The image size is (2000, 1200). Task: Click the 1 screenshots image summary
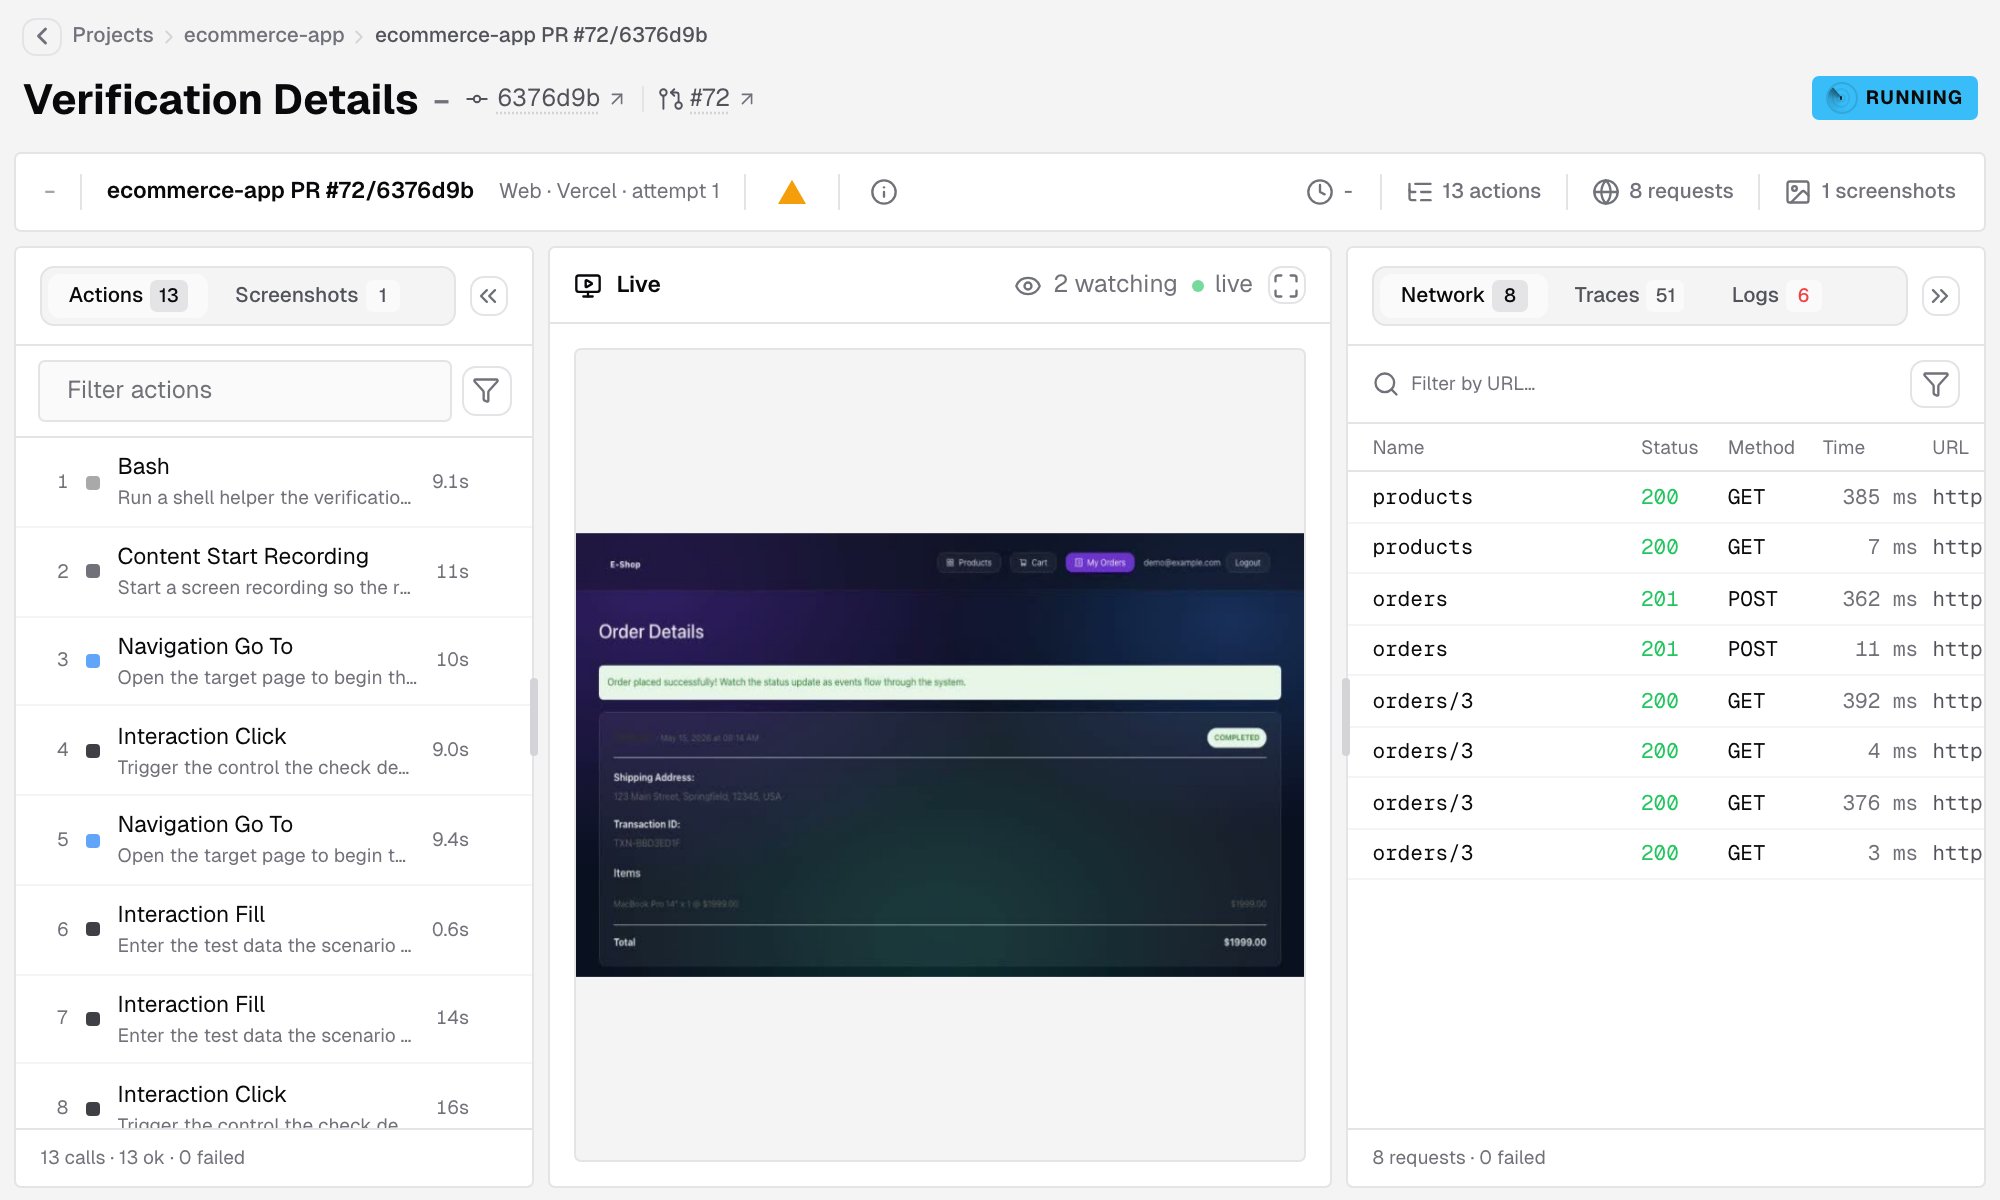pos(1870,191)
